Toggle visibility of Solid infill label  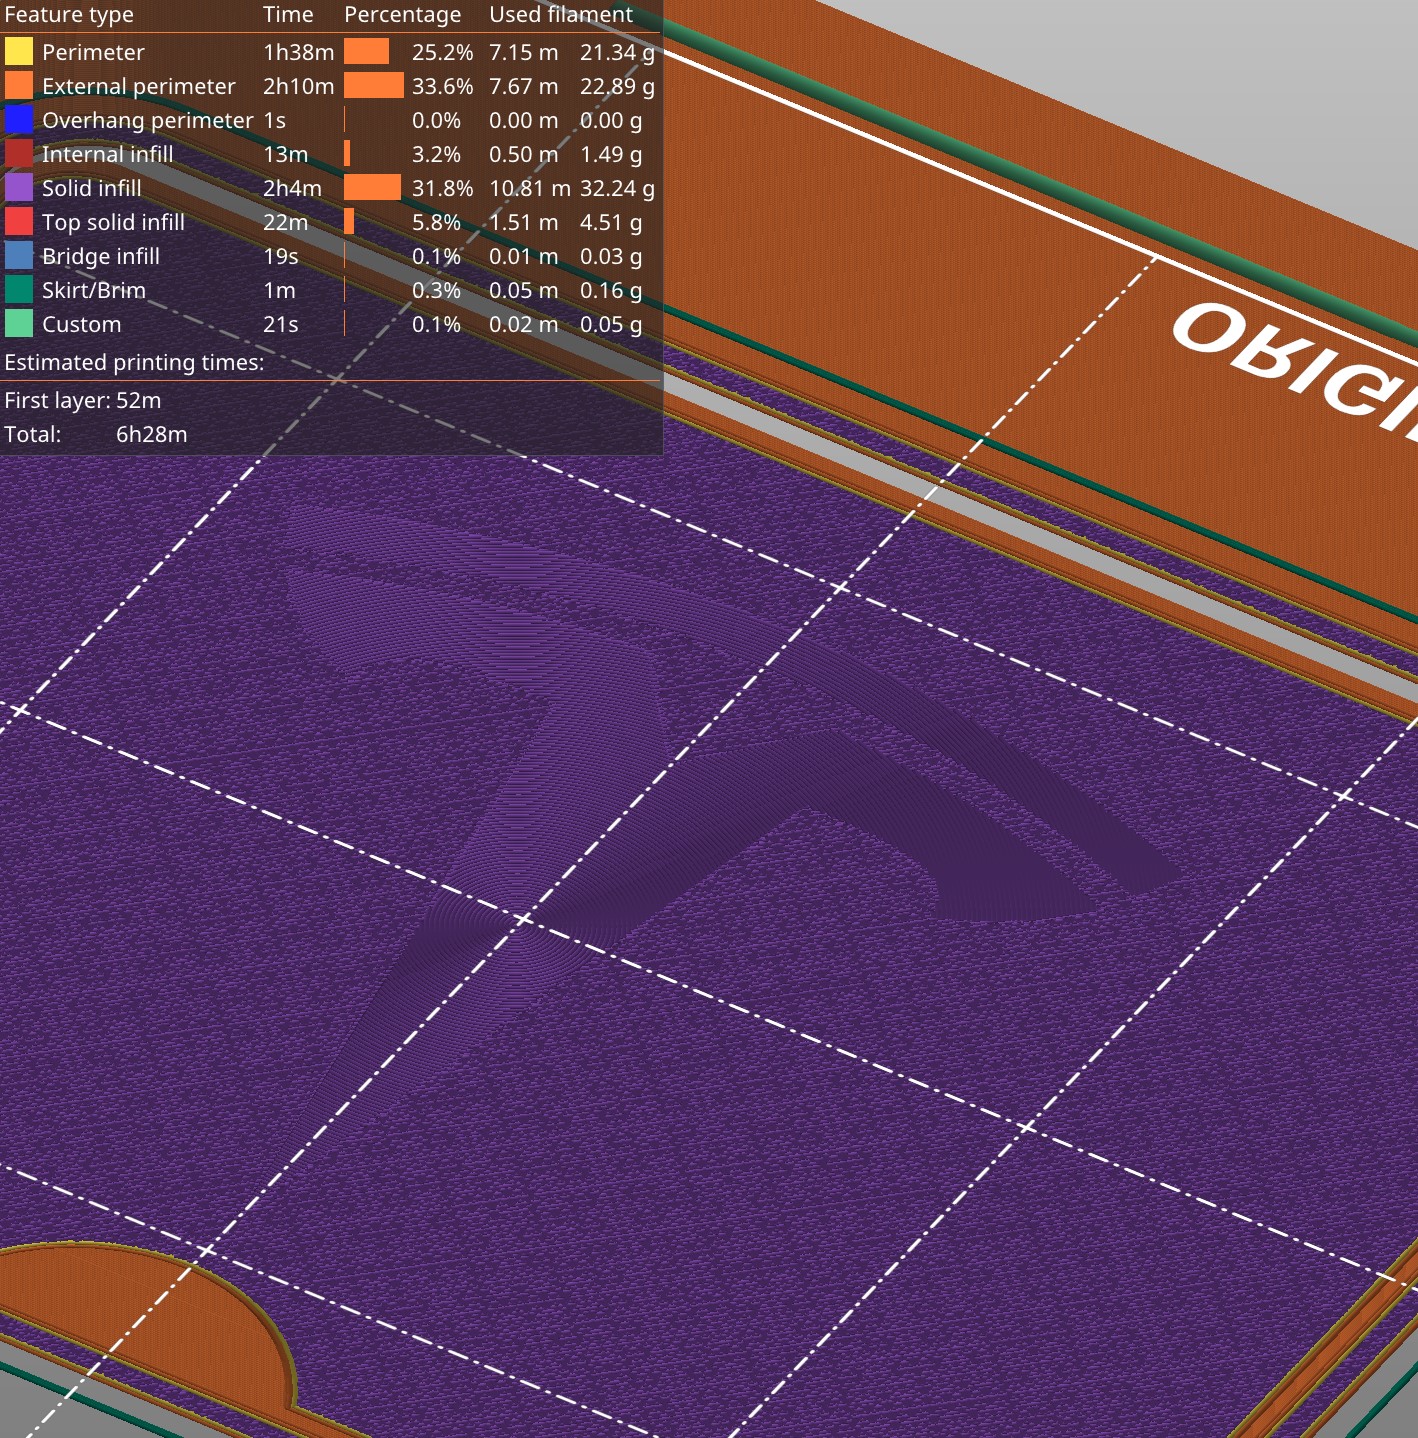tap(92, 188)
